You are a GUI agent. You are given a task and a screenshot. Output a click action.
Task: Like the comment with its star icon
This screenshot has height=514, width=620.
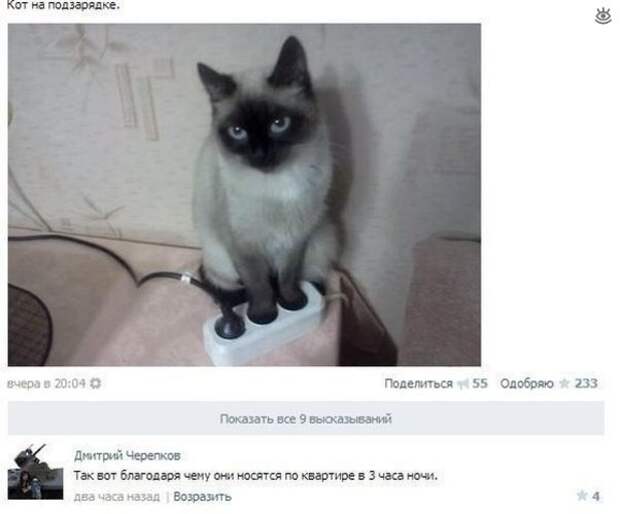[x=582, y=495]
